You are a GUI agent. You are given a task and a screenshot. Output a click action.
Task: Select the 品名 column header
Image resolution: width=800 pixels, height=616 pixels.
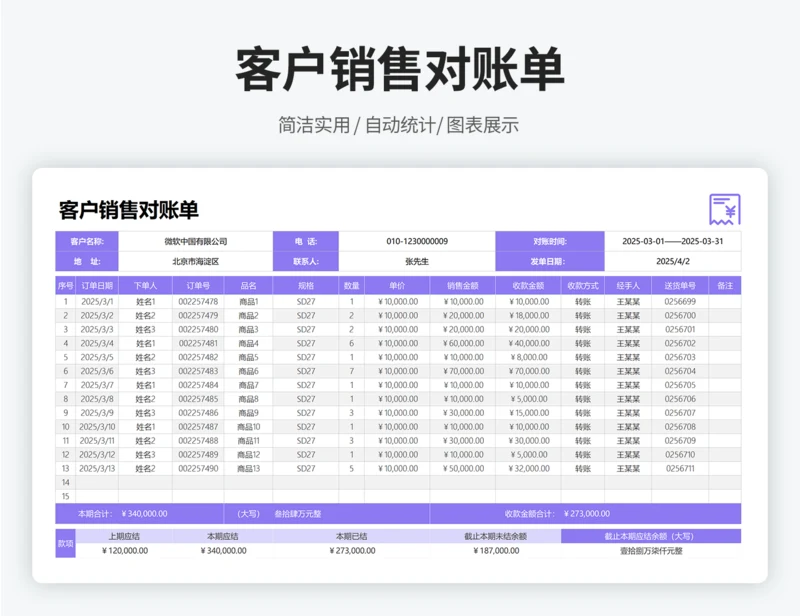pos(248,286)
